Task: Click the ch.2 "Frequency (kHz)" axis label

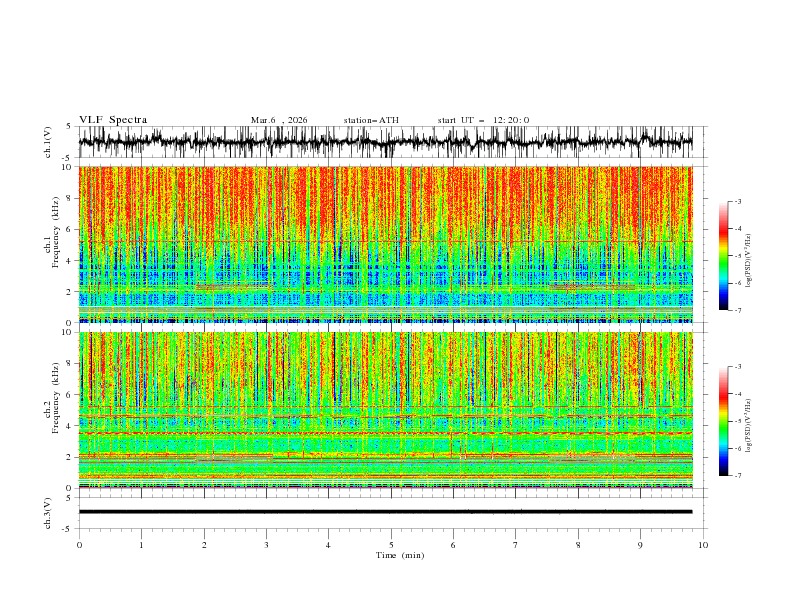Action: pyautogui.click(x=56, y=396)
